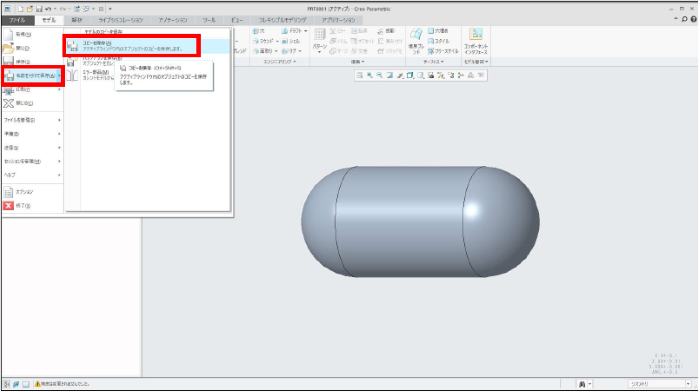Click the Undo arrow in quick access toolbar

point(48,9)
